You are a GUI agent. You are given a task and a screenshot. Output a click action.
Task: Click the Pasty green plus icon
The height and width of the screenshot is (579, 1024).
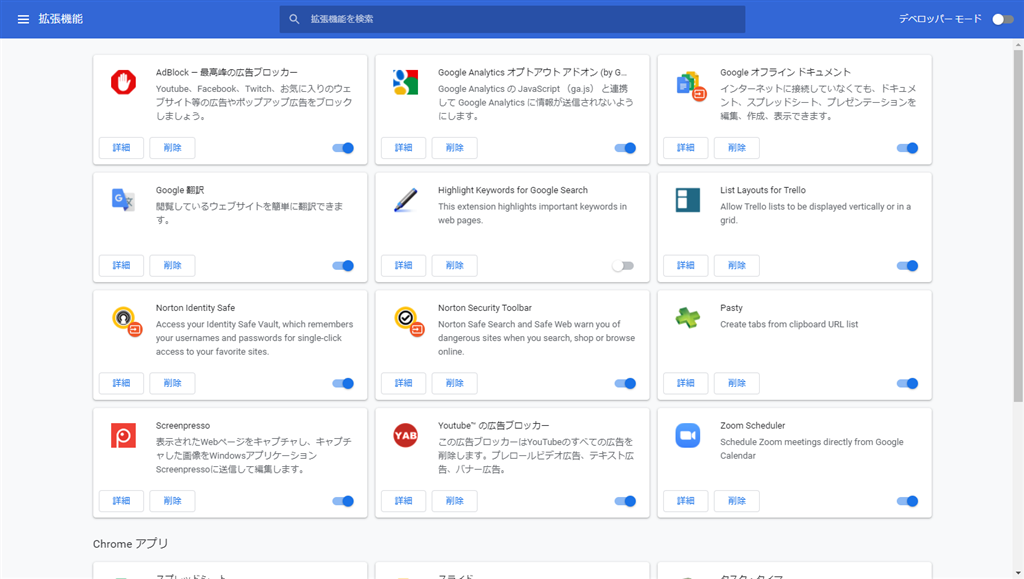(688, 317)
